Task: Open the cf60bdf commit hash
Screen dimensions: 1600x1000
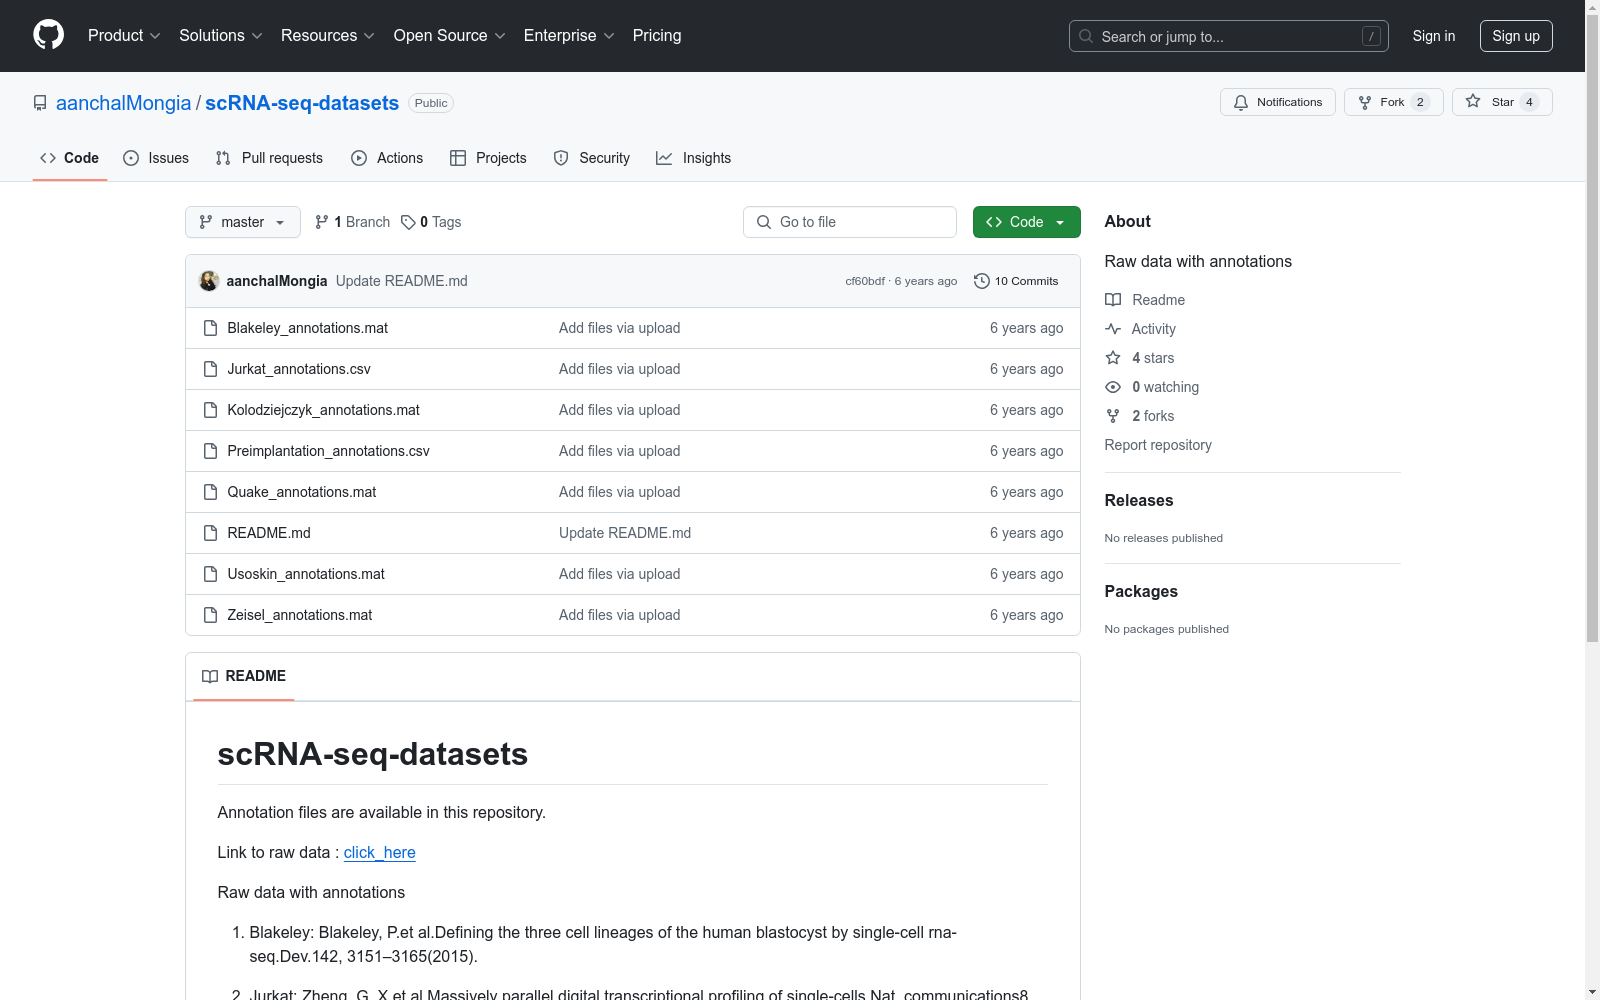Action: pyautogui.click(x=865, y=281)
